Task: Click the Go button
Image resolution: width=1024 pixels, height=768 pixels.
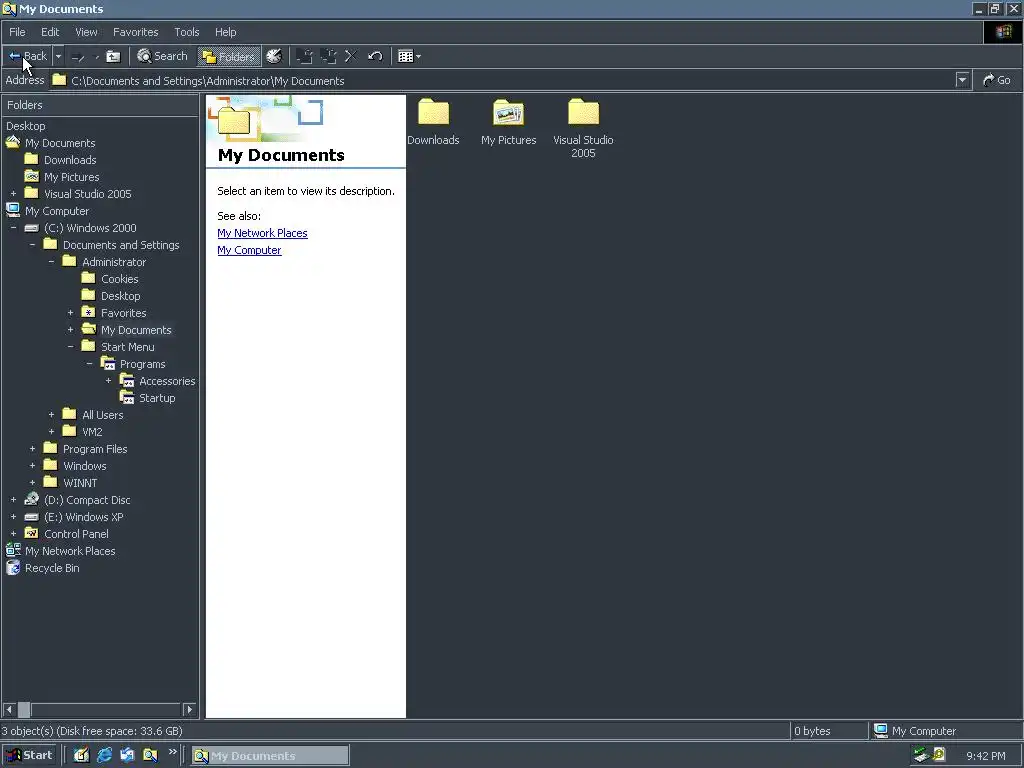Action: [x=997, y=80]
